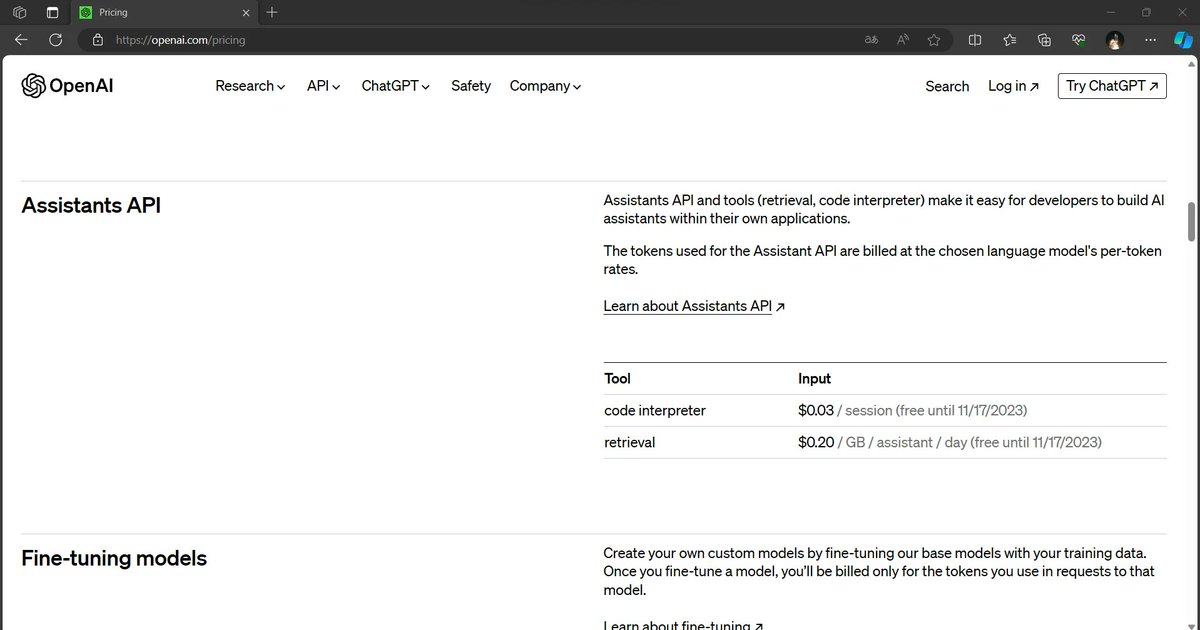Expand the API dropdown
Image resolution: width=1200 pixels, height=630 pixels.
click(322, 86)
